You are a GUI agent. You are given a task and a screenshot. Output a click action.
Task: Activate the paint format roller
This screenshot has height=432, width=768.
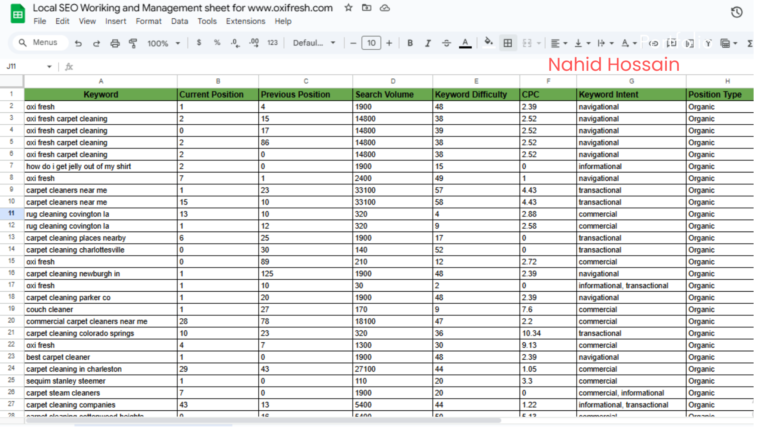tap(133, 43)
